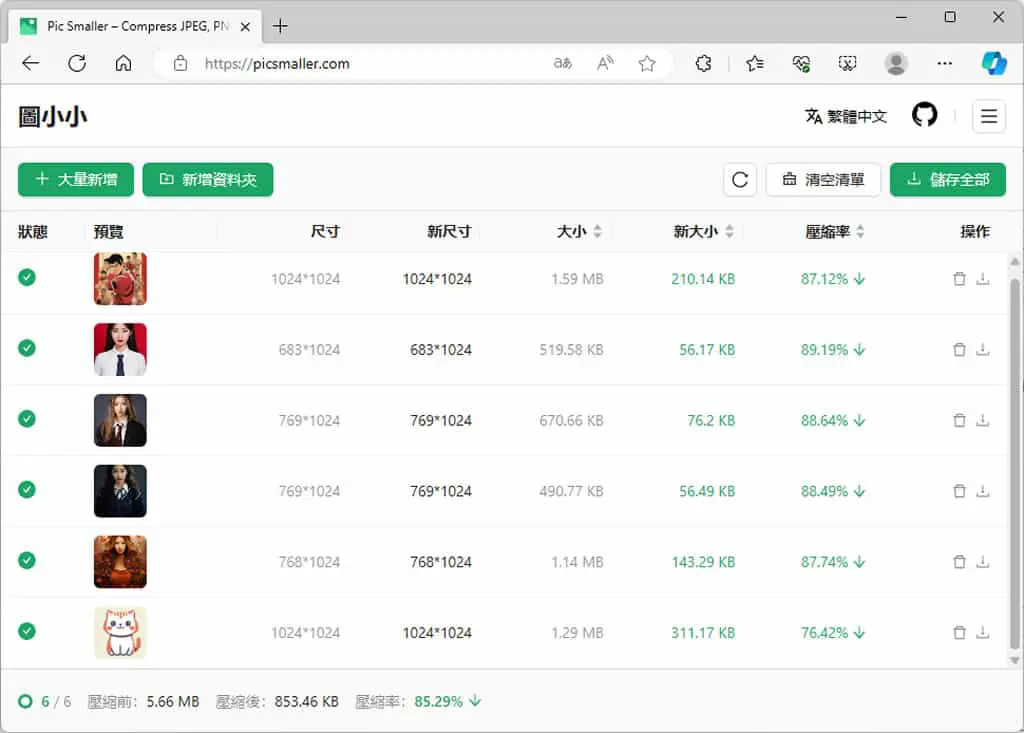Open the cat image thumbnail preview
The image size is (1024, 733).
[x=120, y=632]
